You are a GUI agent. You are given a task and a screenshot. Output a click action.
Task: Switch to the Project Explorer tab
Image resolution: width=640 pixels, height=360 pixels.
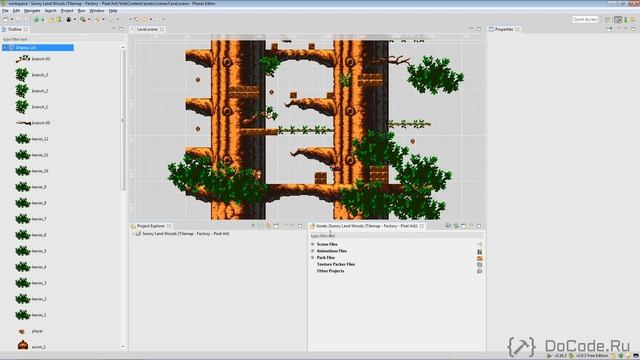tap(151, 226)
